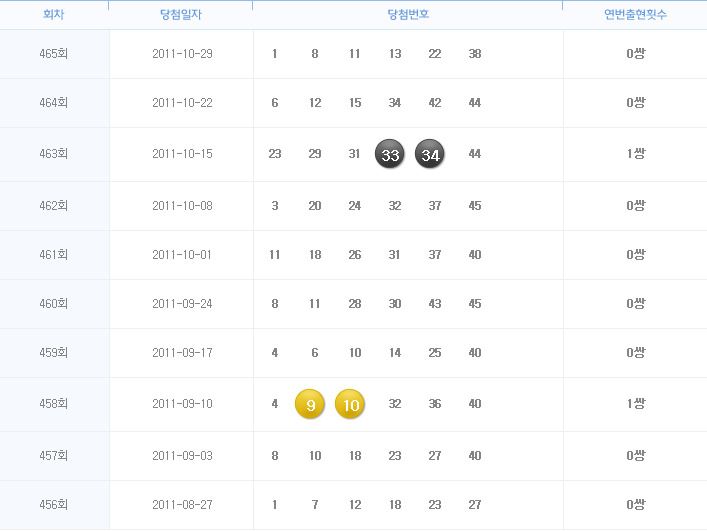The width and height of the screenshot is (707, 531).
Task: Click draw date 2011-08-27
Action: tap(182, 504)
